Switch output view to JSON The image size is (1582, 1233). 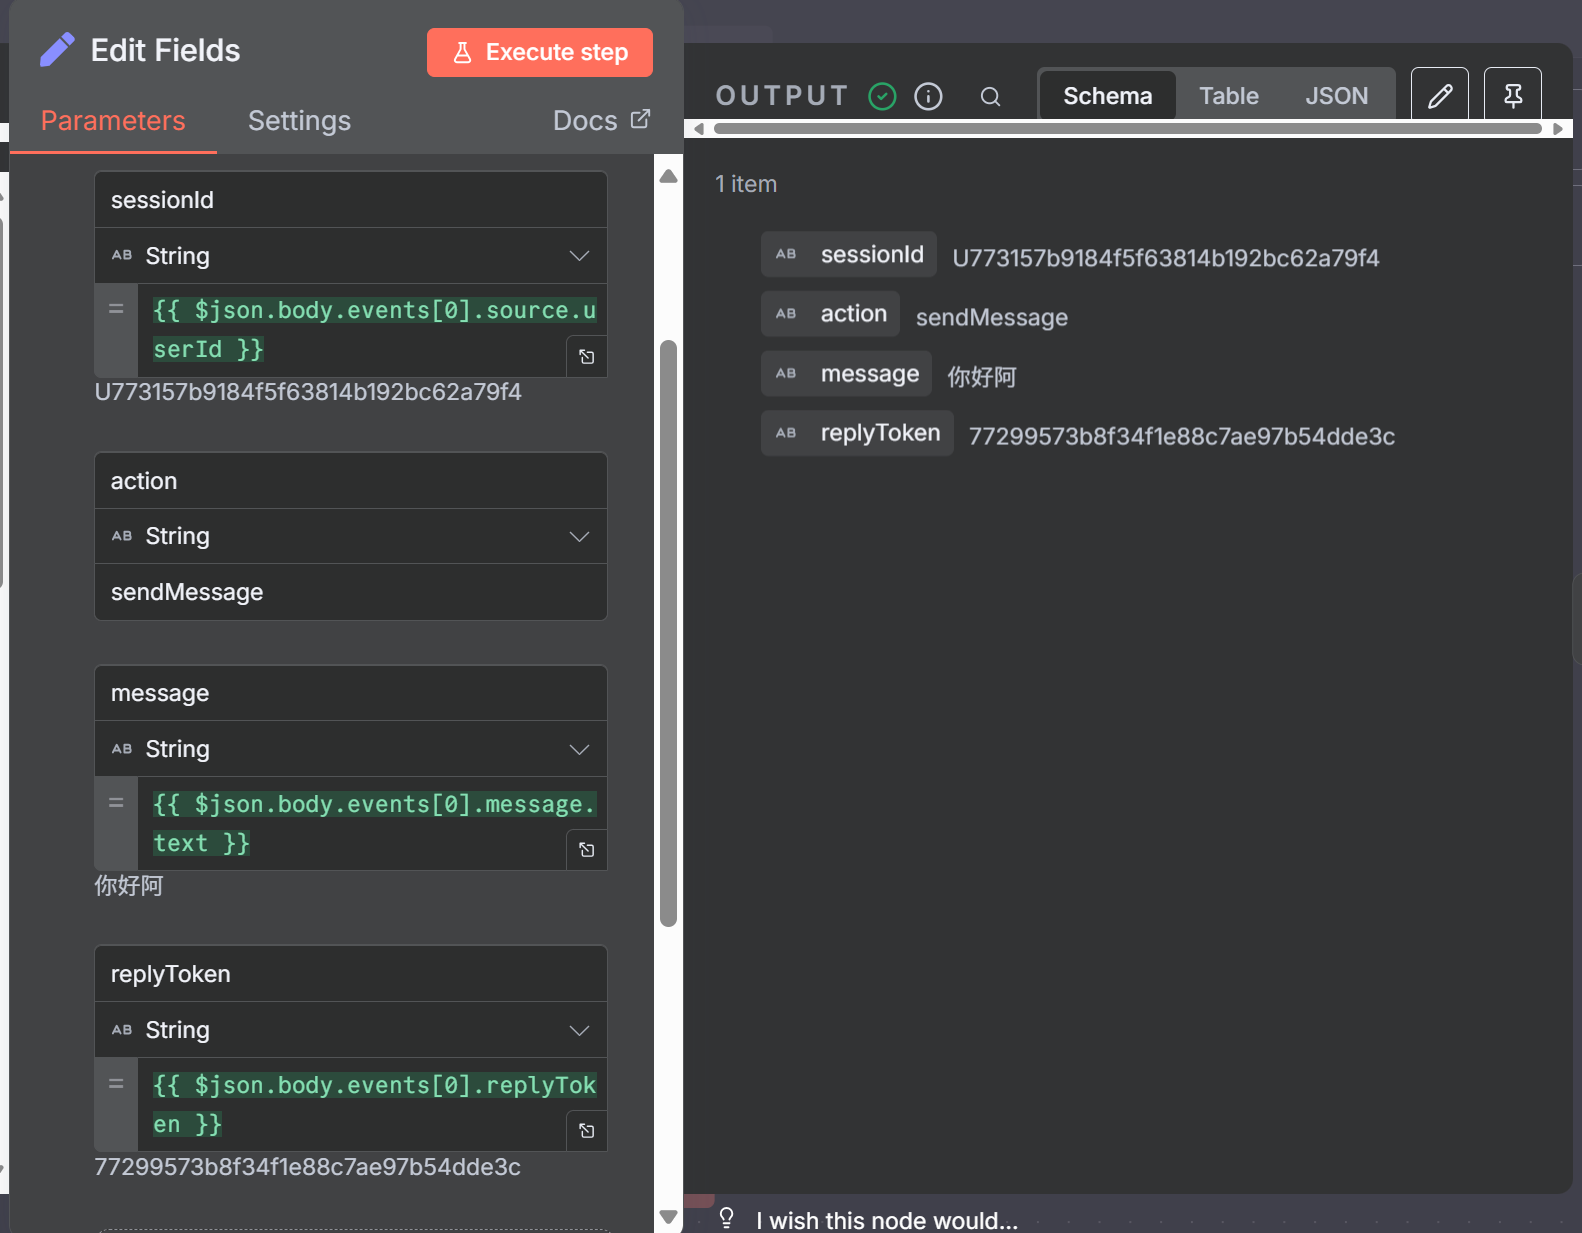click(x=1336, y=96)
